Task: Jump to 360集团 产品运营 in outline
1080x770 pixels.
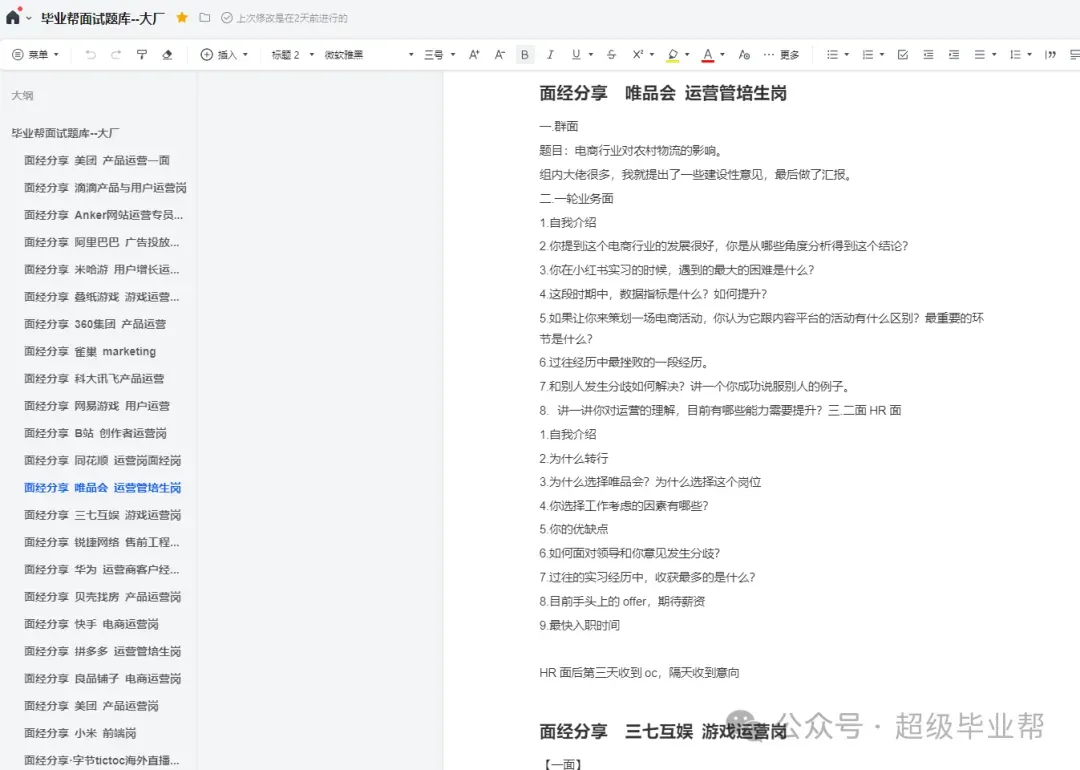Action: click(x=95, y=324)
